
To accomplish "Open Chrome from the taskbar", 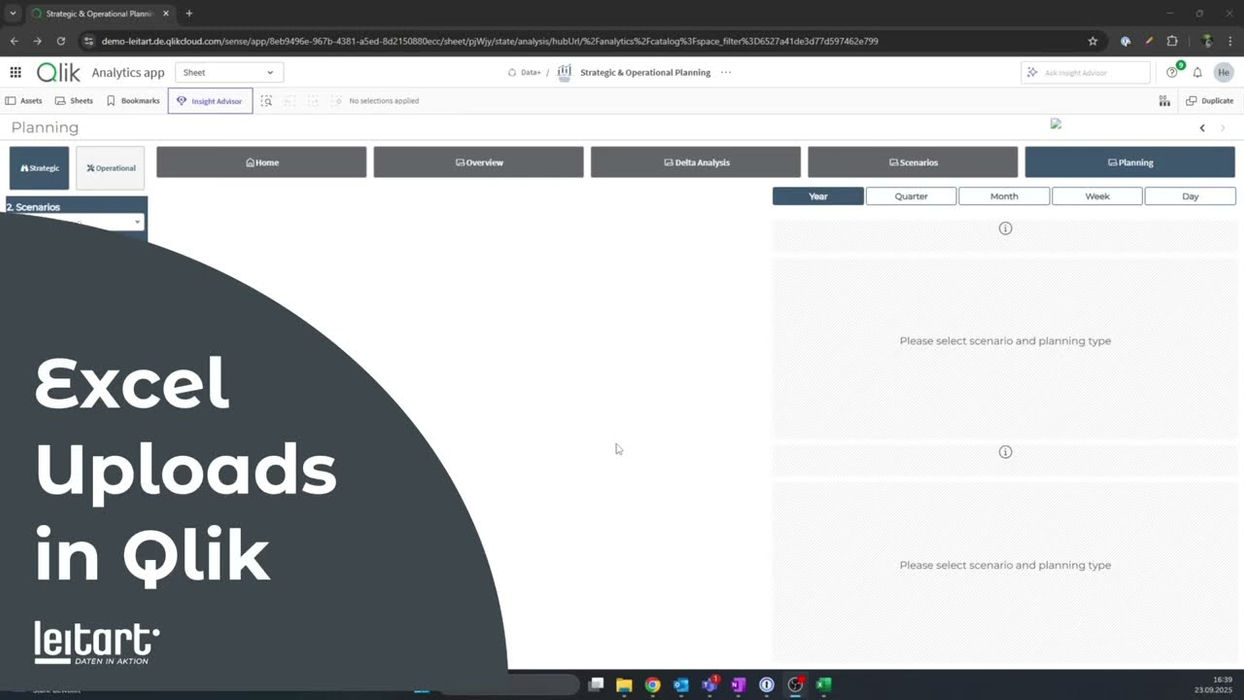I will click(x=652, y=685).
